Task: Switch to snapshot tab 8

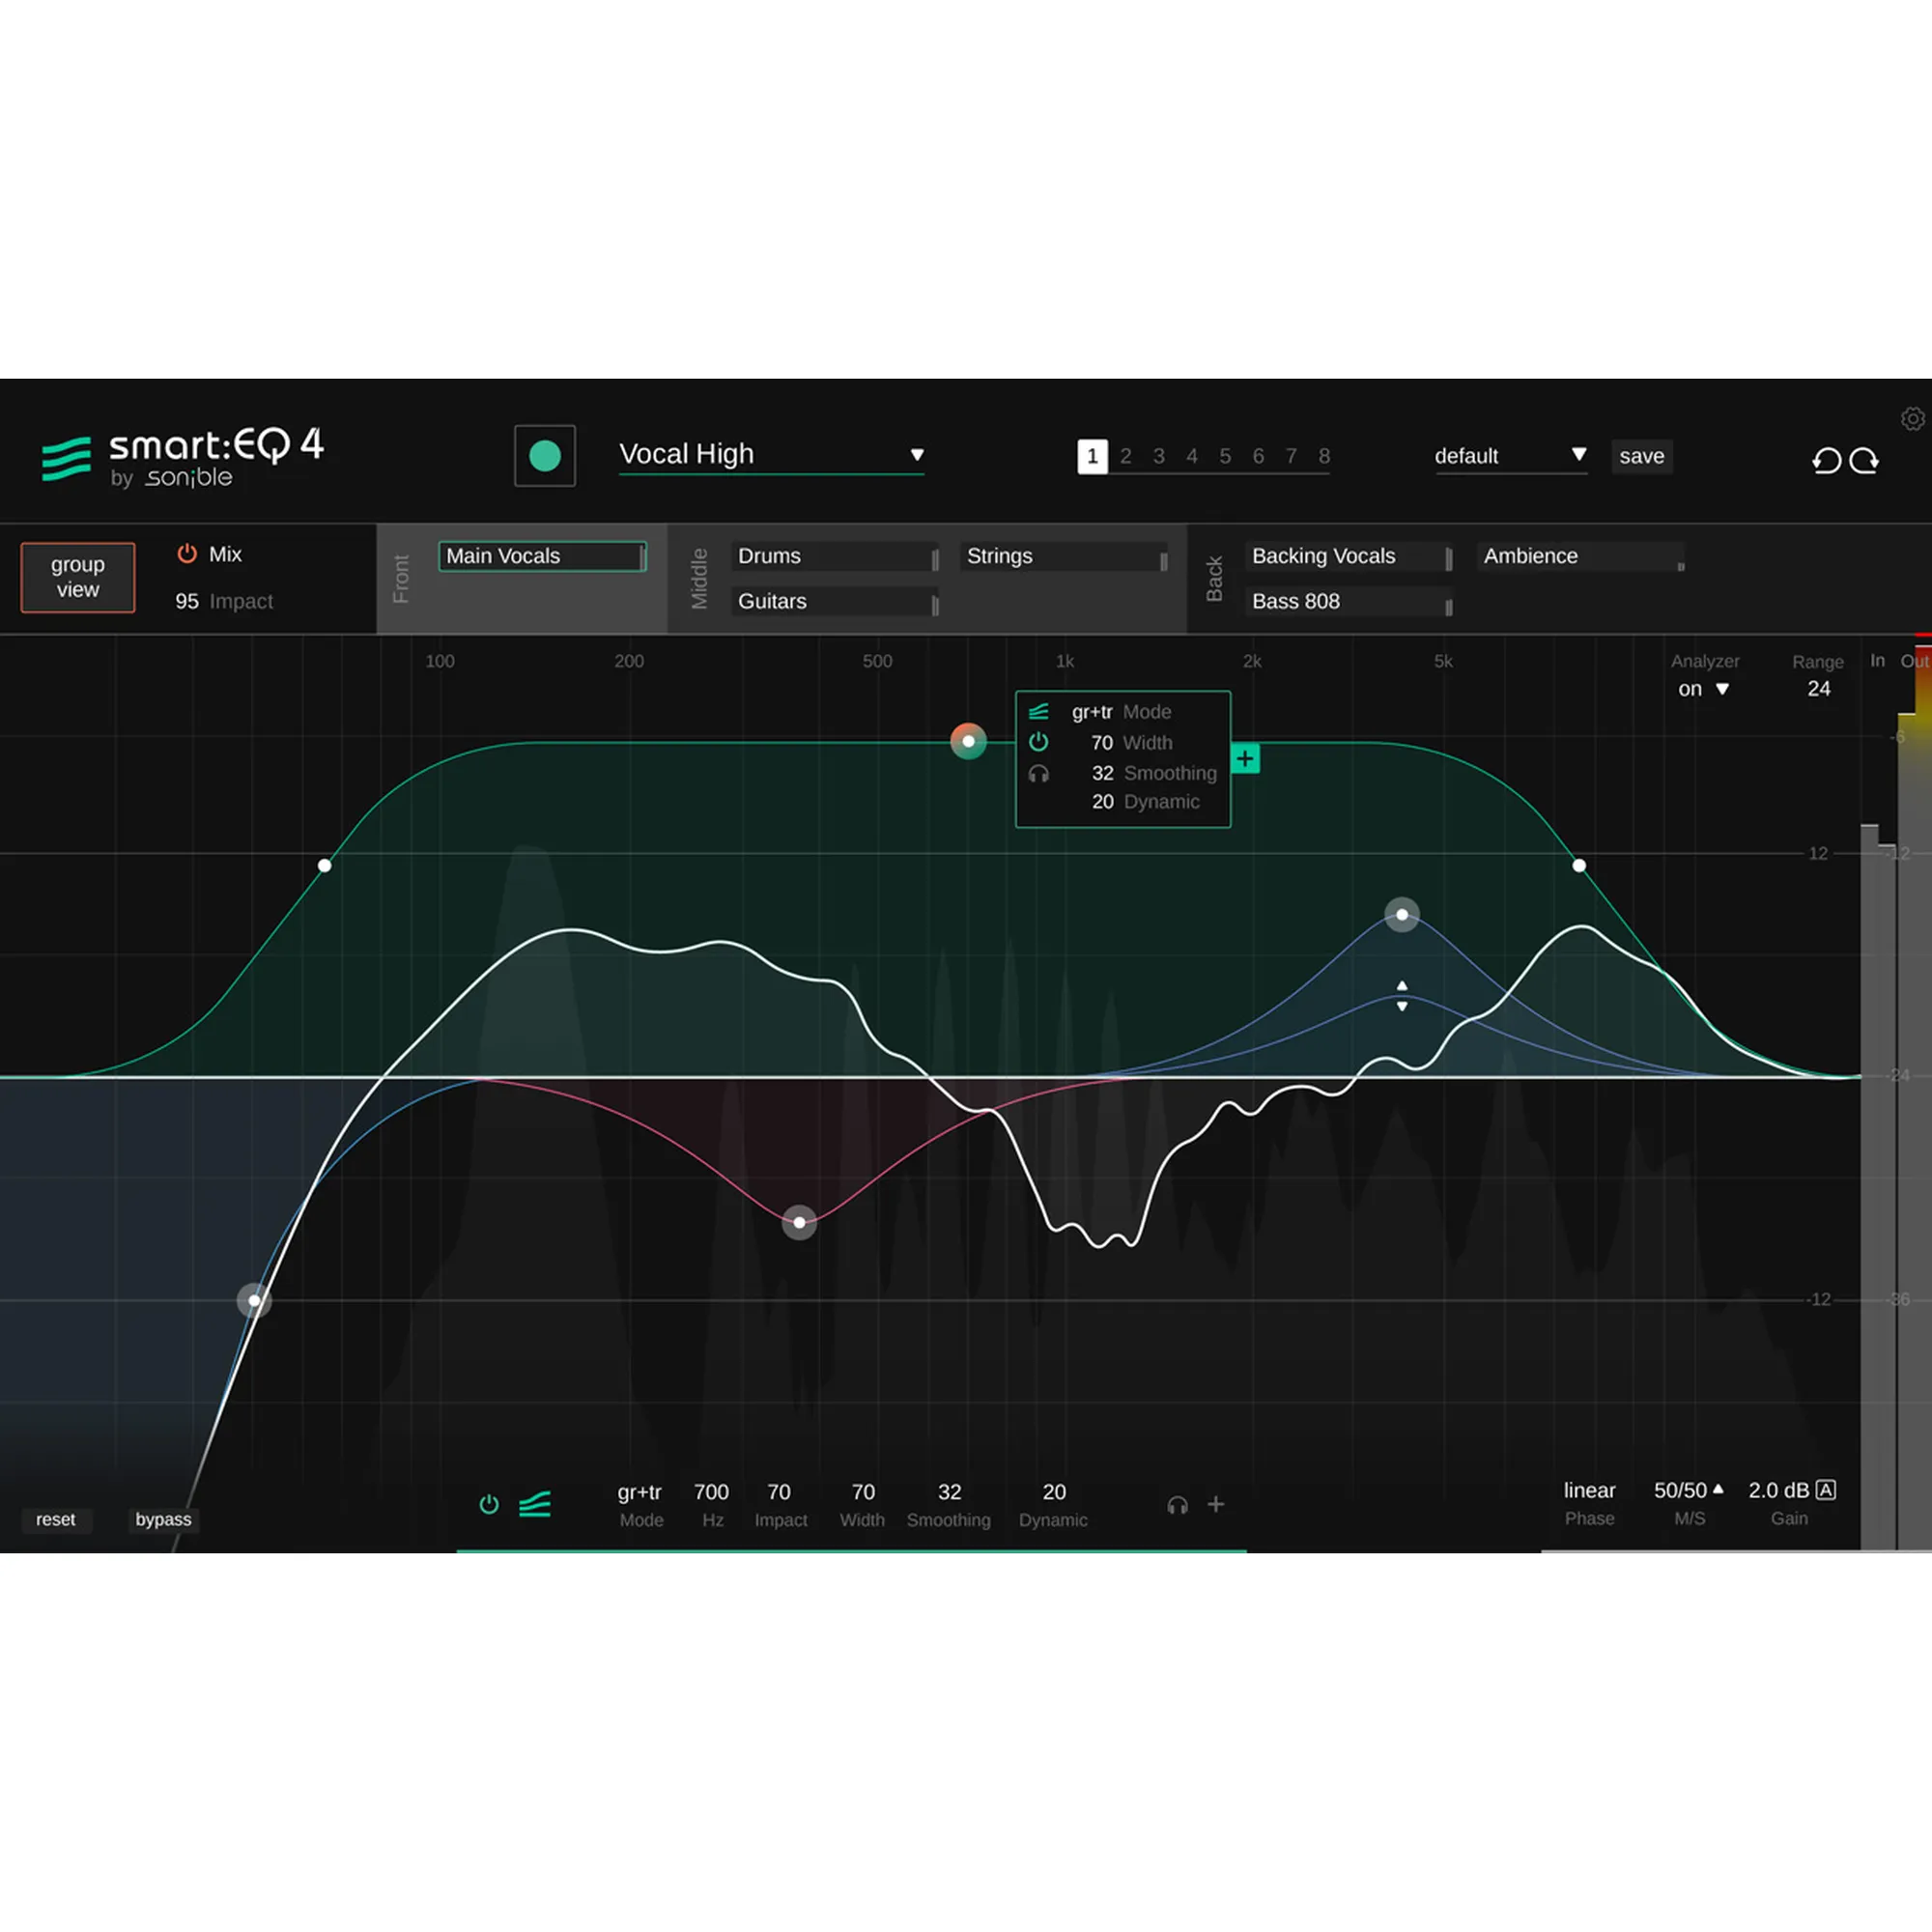Action: click(1324, 456)
